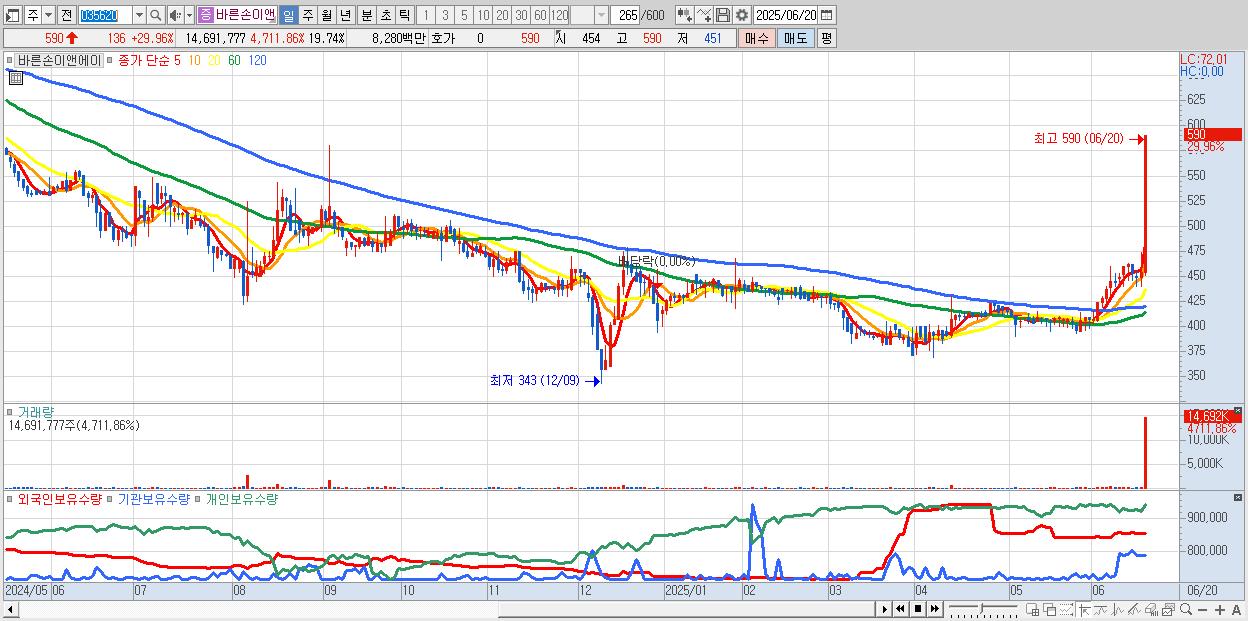The height and width of the screenshot is (621, 1248).
Task: Toggle the 바른손이앤에이 price series label
Action: coord(58,60)
